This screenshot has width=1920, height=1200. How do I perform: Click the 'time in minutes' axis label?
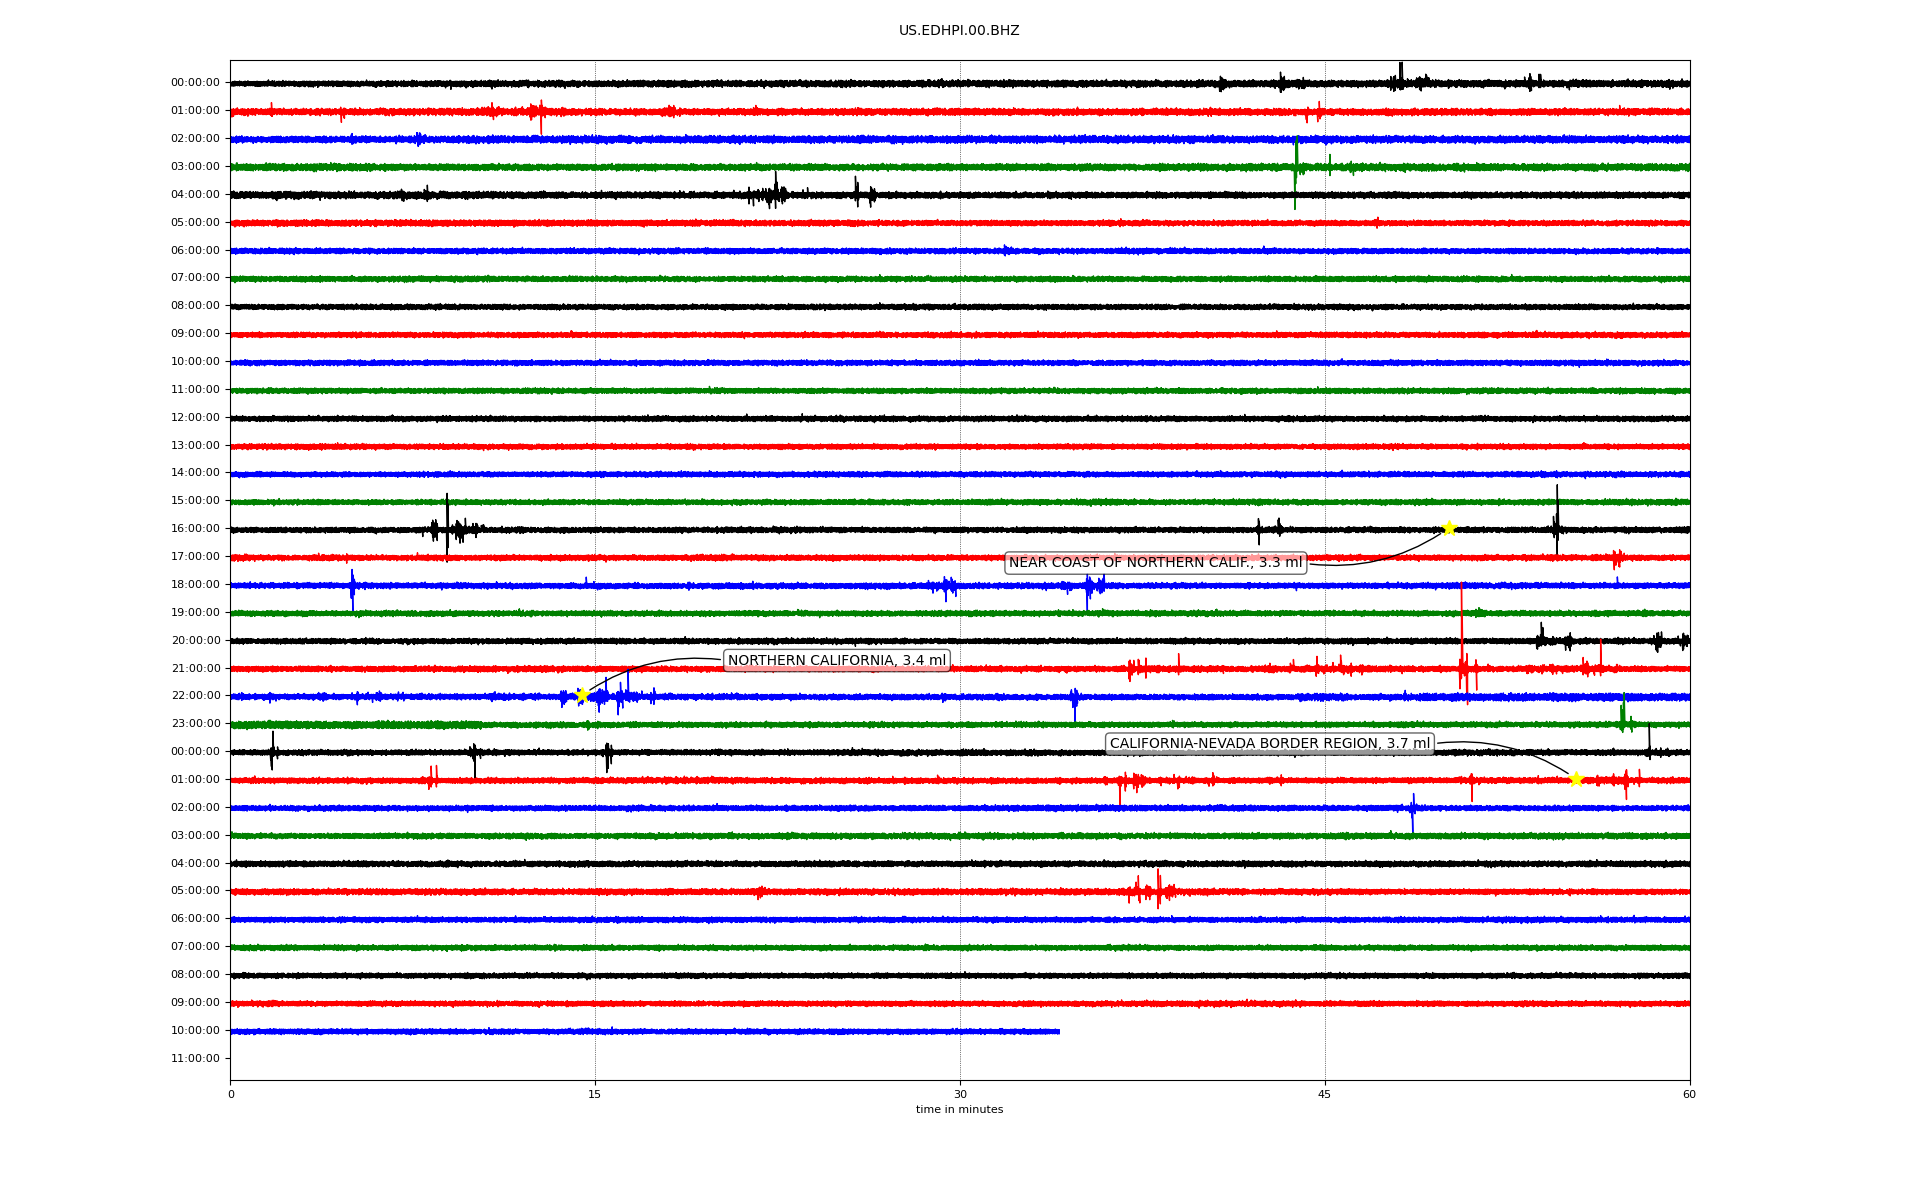(959, 1109)
